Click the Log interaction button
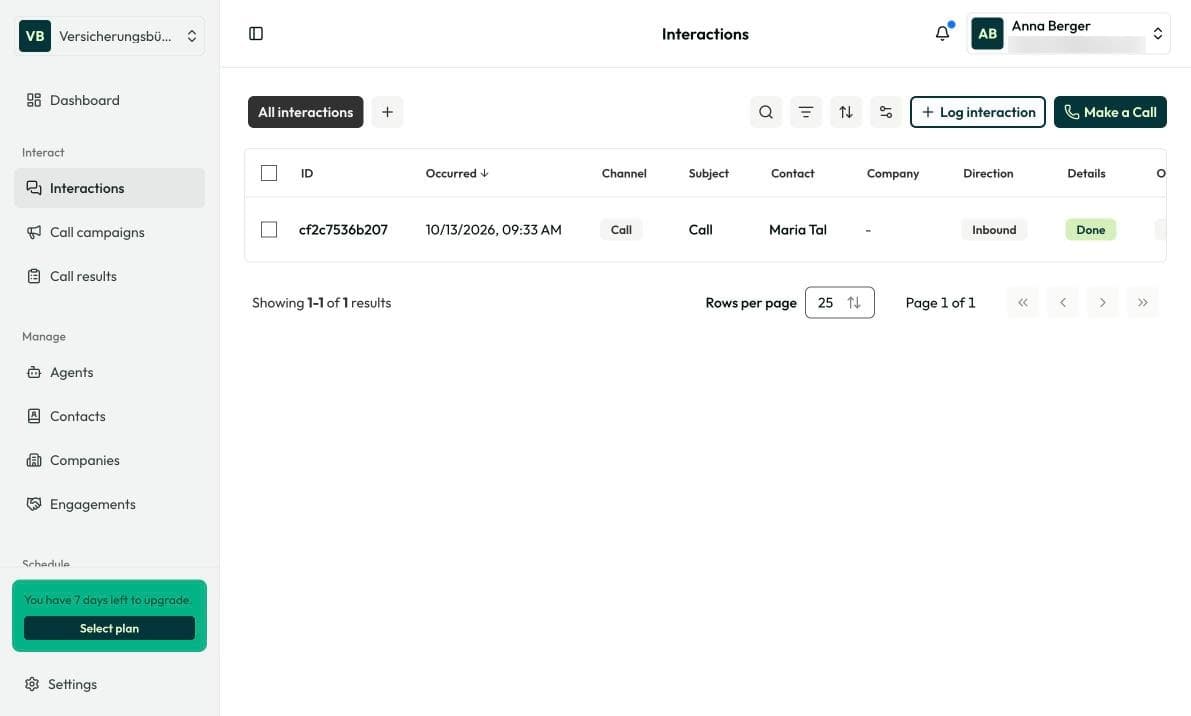The width and height of the screenshot is (1191, 716). (978, 112)
